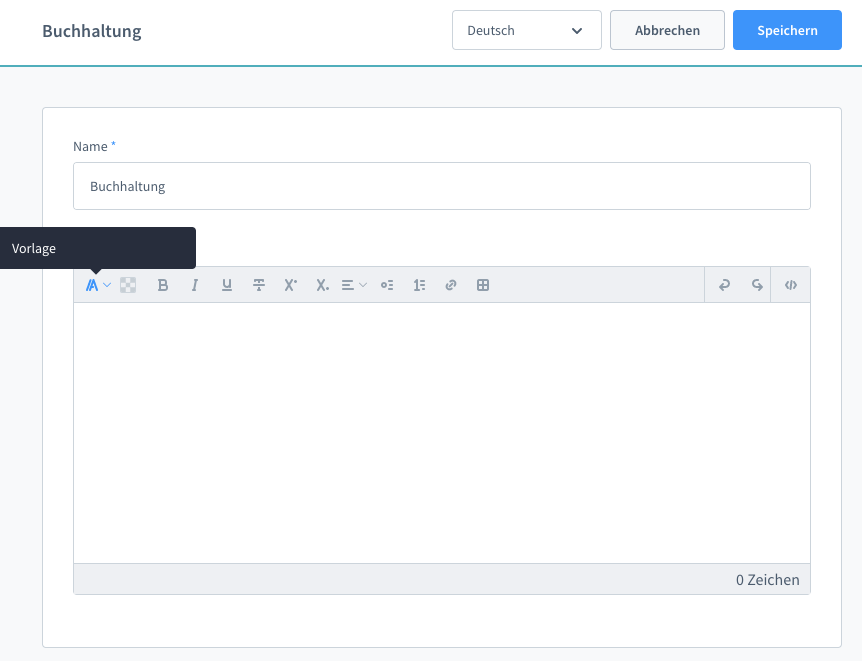Viewport: 862px width, 661px height.
Task: Insert an unordered bullet list
Action: 387,285
